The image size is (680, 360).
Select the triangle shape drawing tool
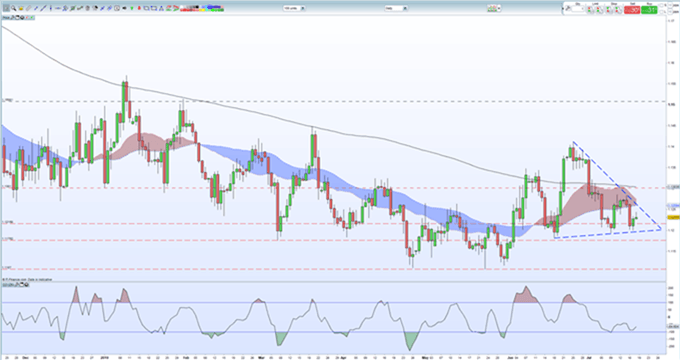161,8
